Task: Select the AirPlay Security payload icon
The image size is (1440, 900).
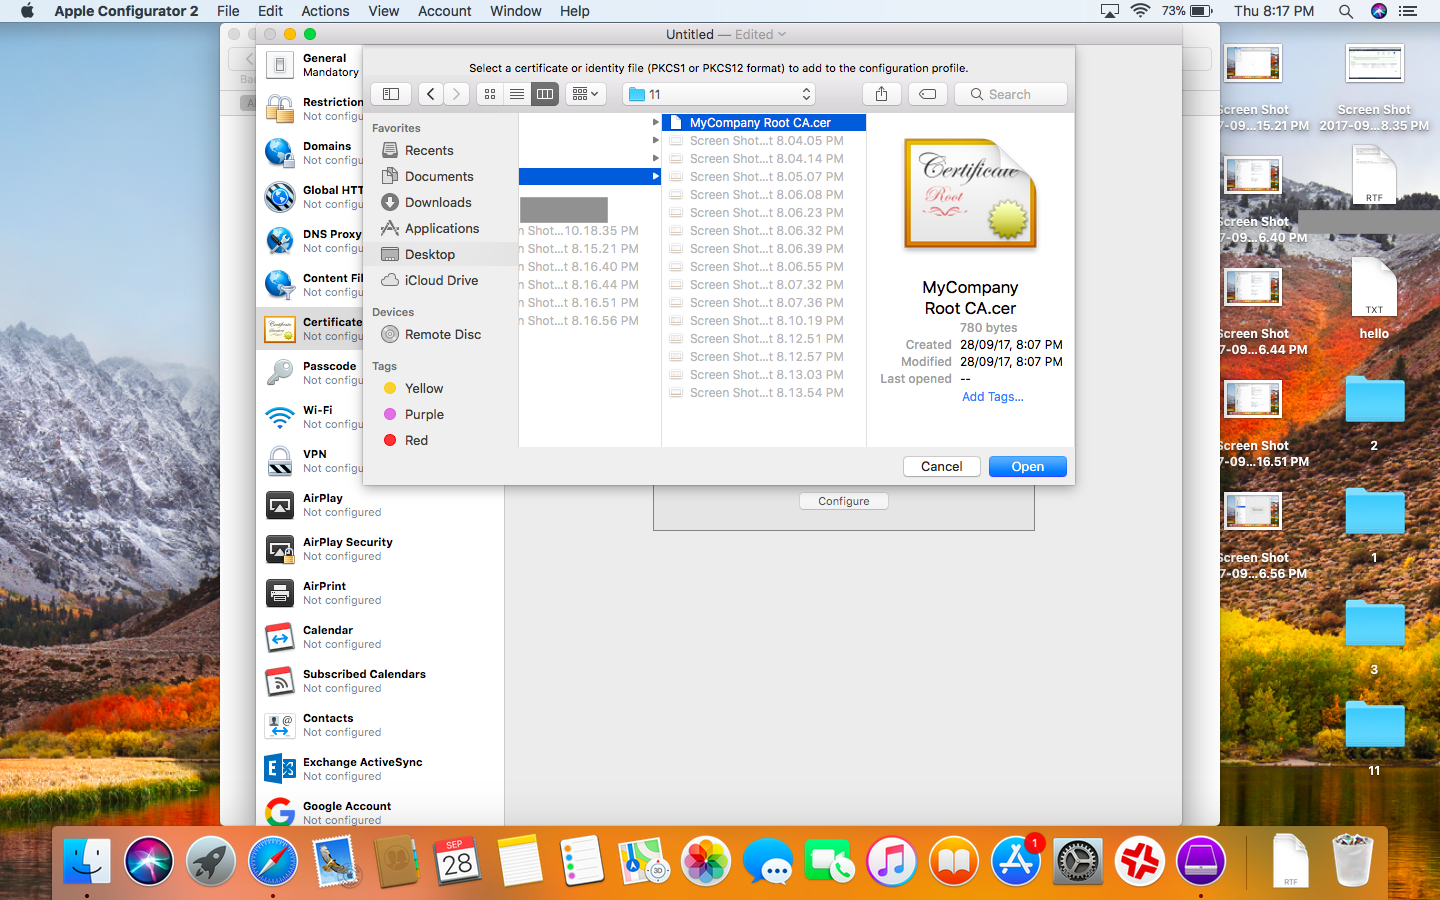Action: click(280, 549)
